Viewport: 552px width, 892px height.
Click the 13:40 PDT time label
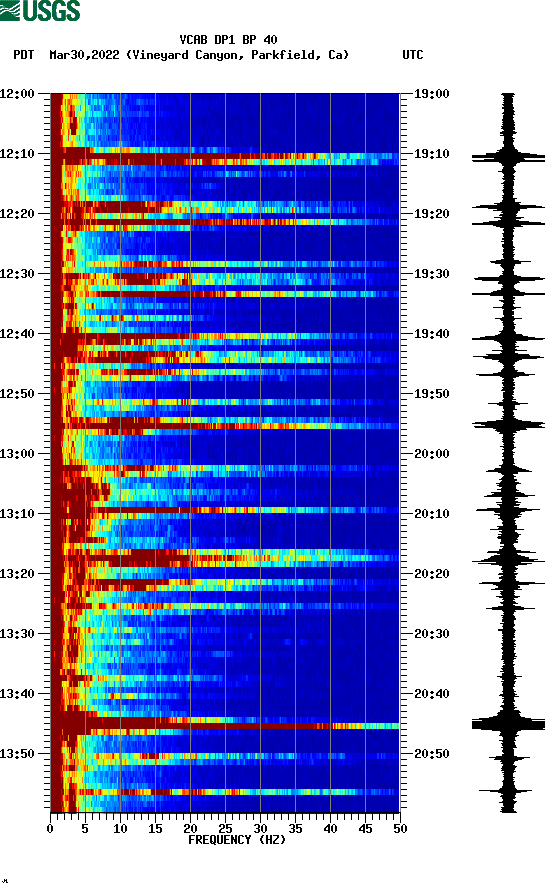[17, 693]
